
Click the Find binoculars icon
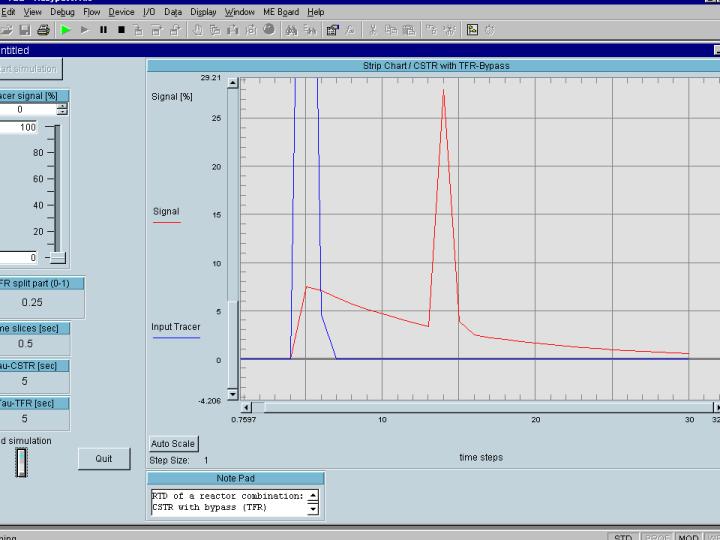pos(291,30)
